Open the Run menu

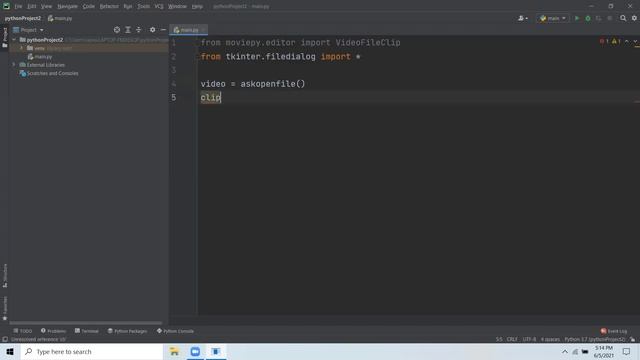point(128,7)
